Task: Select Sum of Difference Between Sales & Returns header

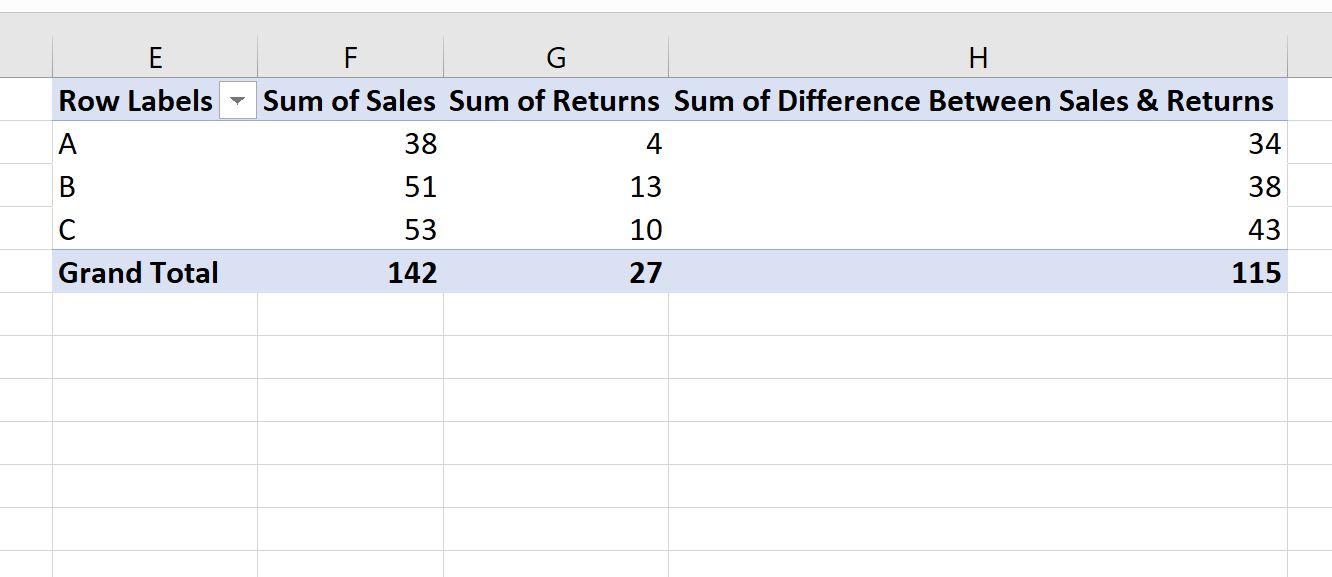Action: point(978,101)
